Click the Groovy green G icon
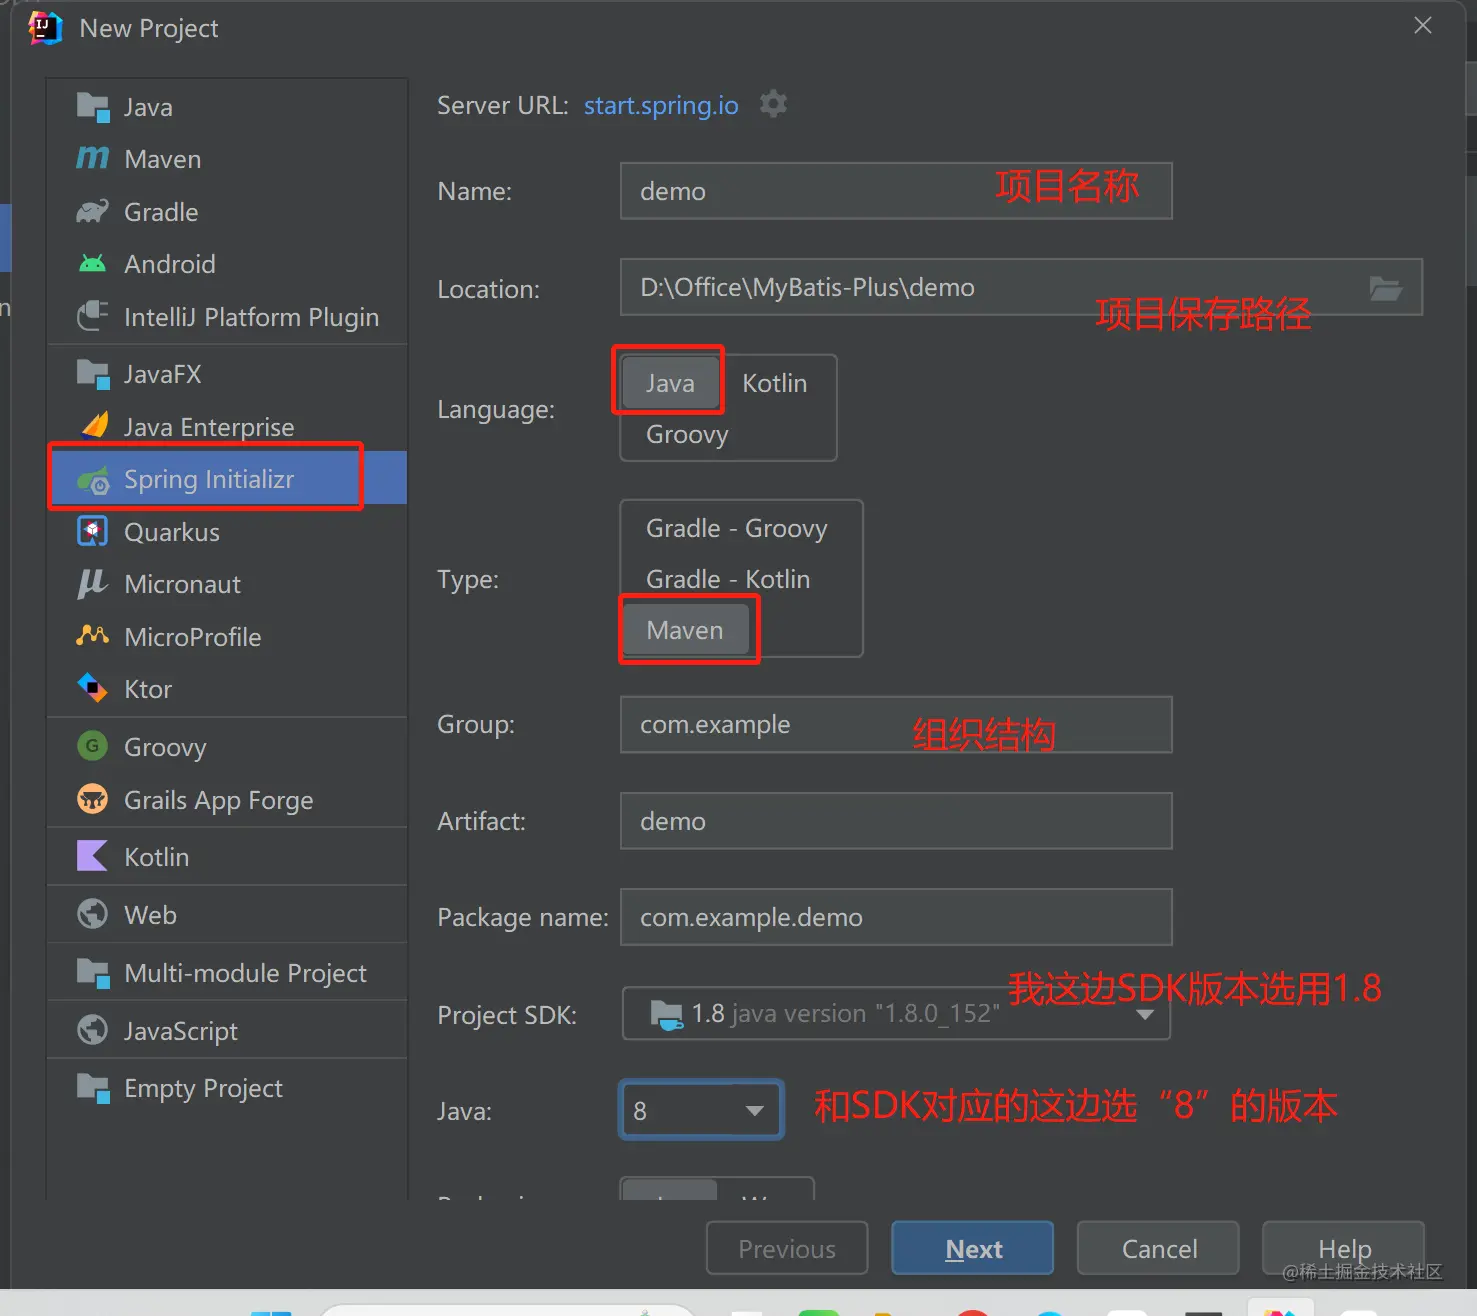 pyautogui.click(x=93, y=746)
